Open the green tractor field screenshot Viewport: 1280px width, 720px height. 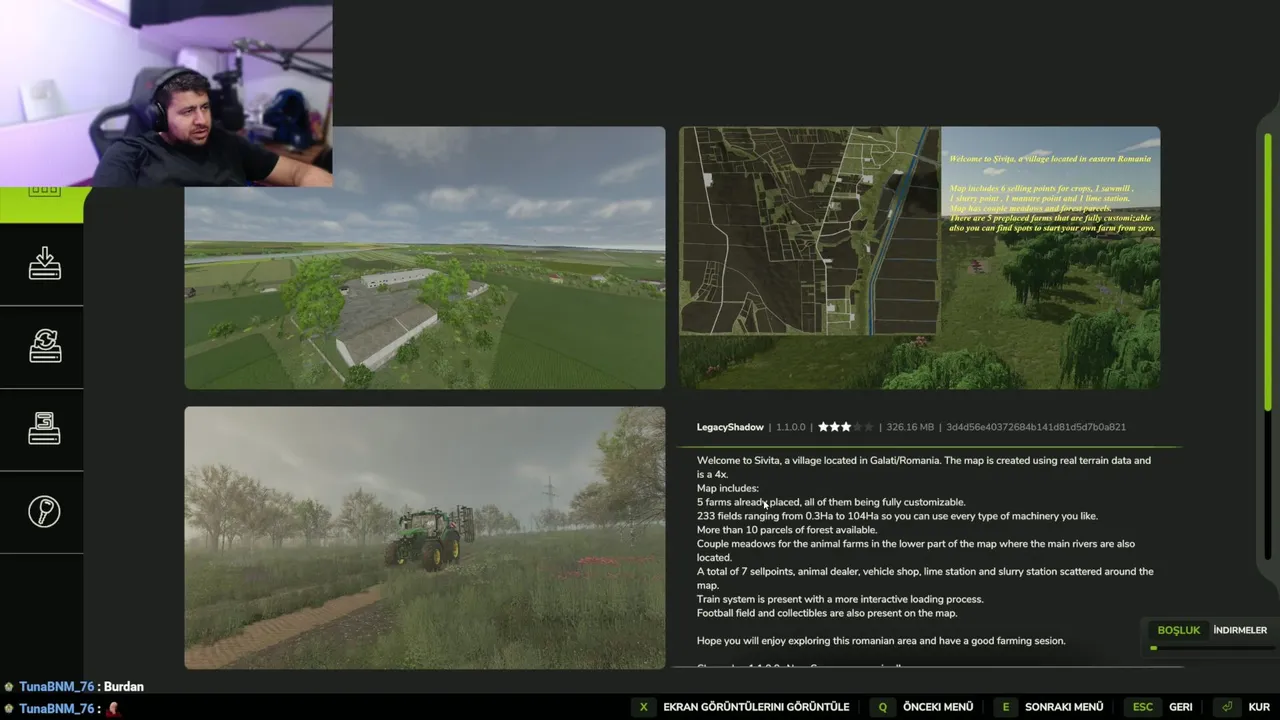click(x=424, y=538)
